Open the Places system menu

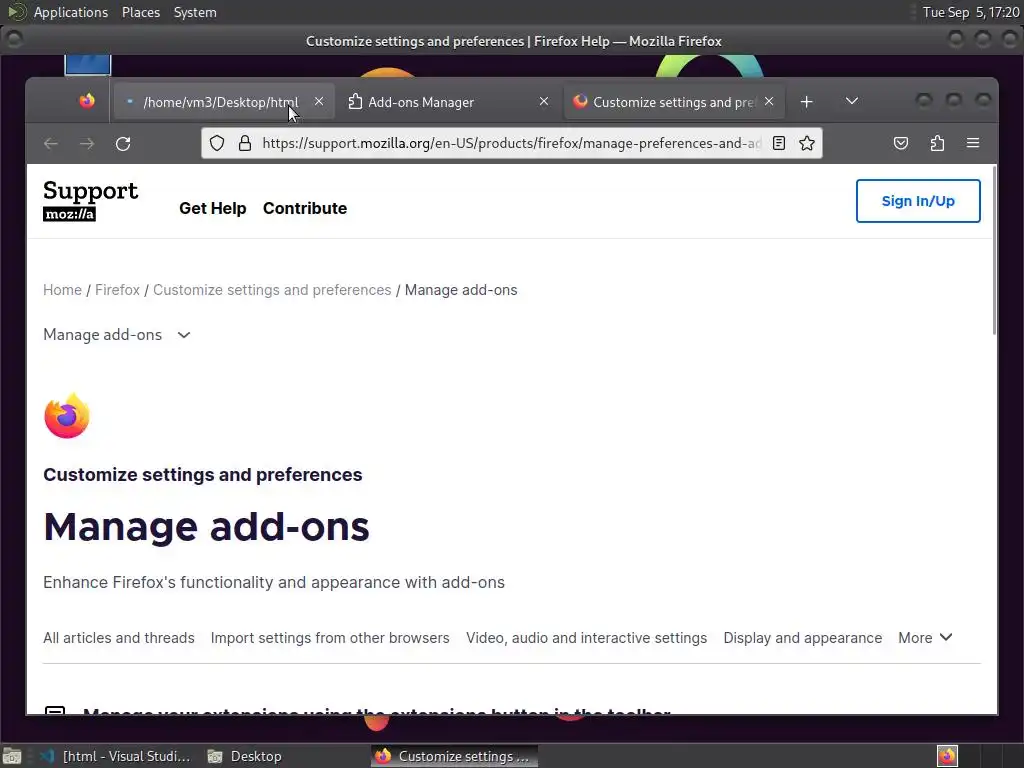(x=140, y=12)
